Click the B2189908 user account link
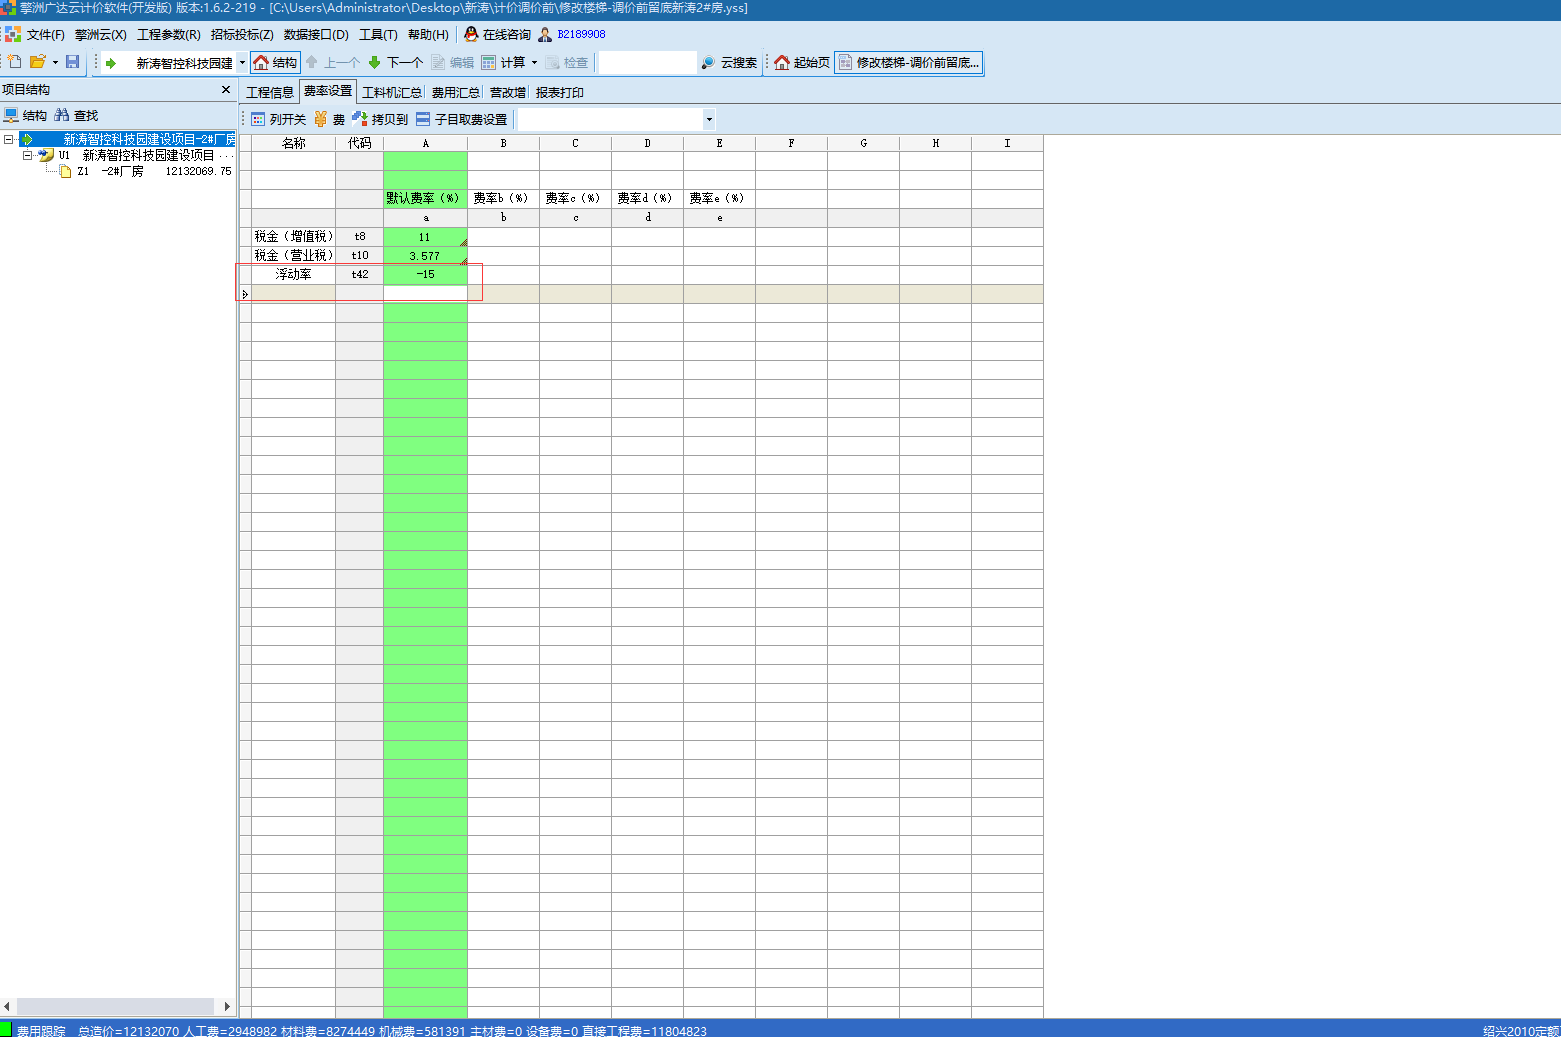Viewport: 1561px width, 1037px height. pos(581,34)
